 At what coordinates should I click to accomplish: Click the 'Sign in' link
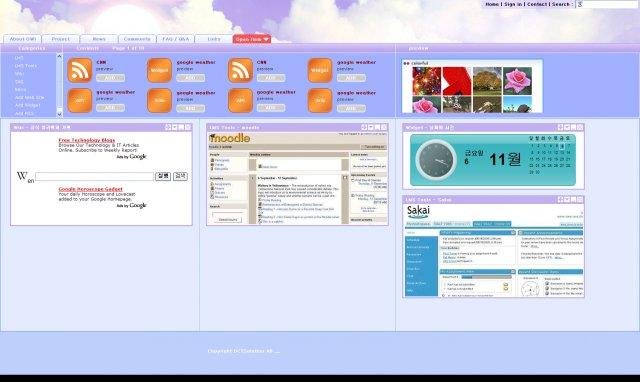coord(513,4)
